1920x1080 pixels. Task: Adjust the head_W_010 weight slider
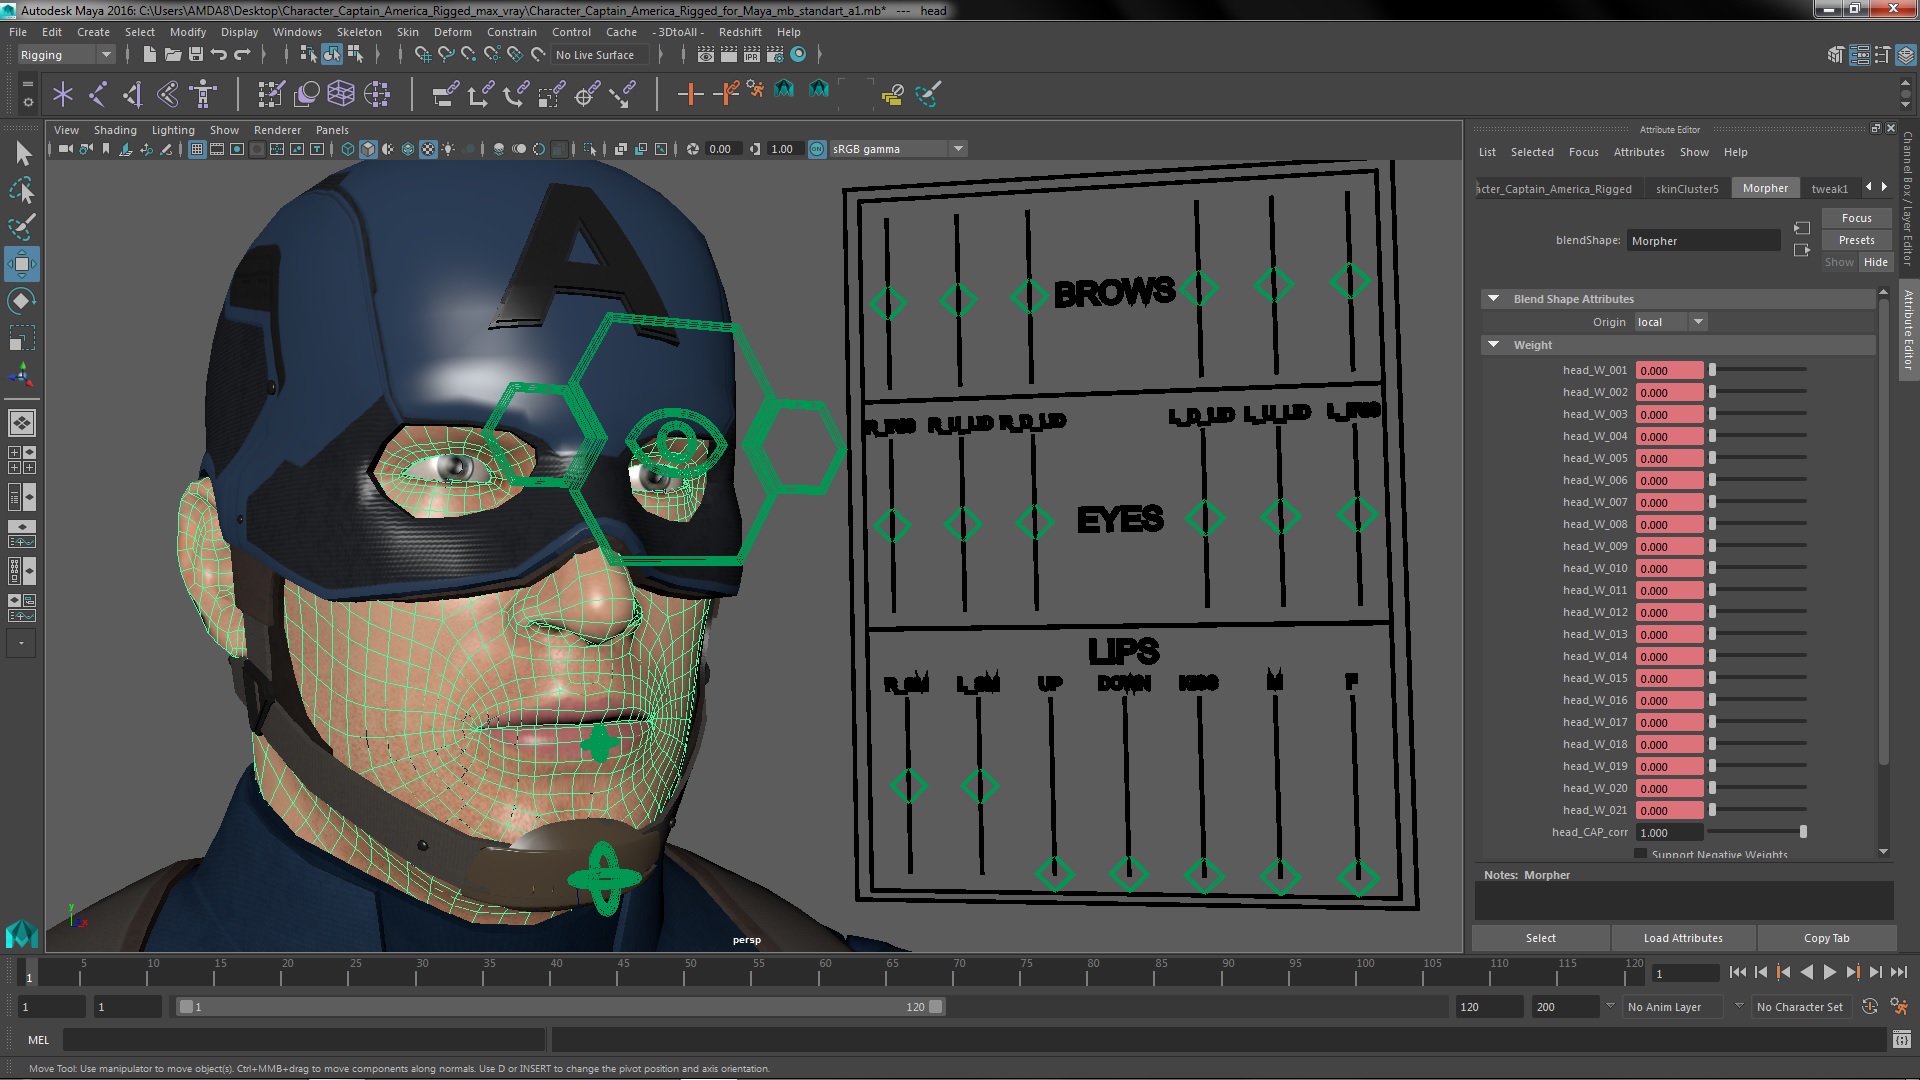tap(1759, 568)
